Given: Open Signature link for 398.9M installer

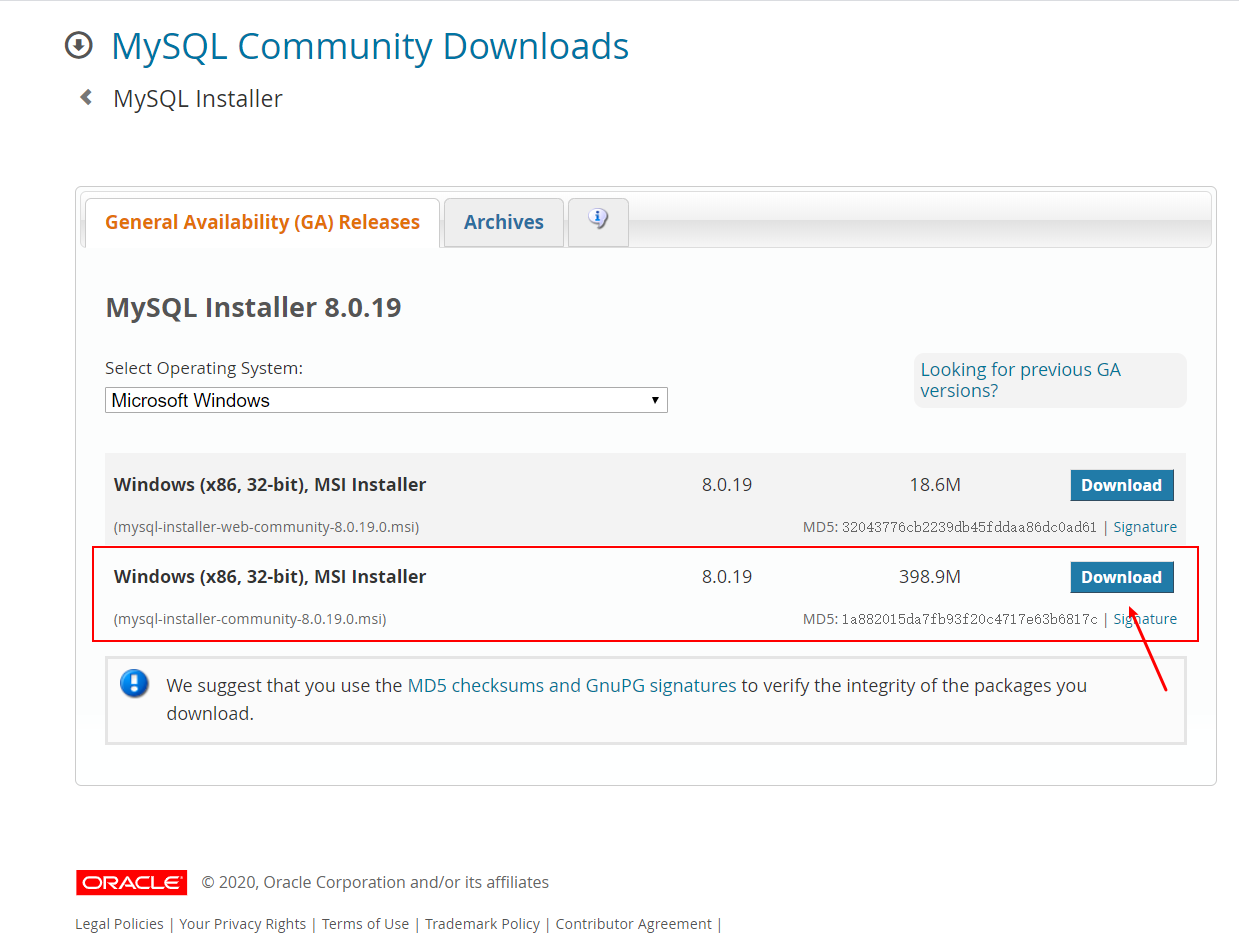Looking at the screenshot, I should tap(1145, 619).
